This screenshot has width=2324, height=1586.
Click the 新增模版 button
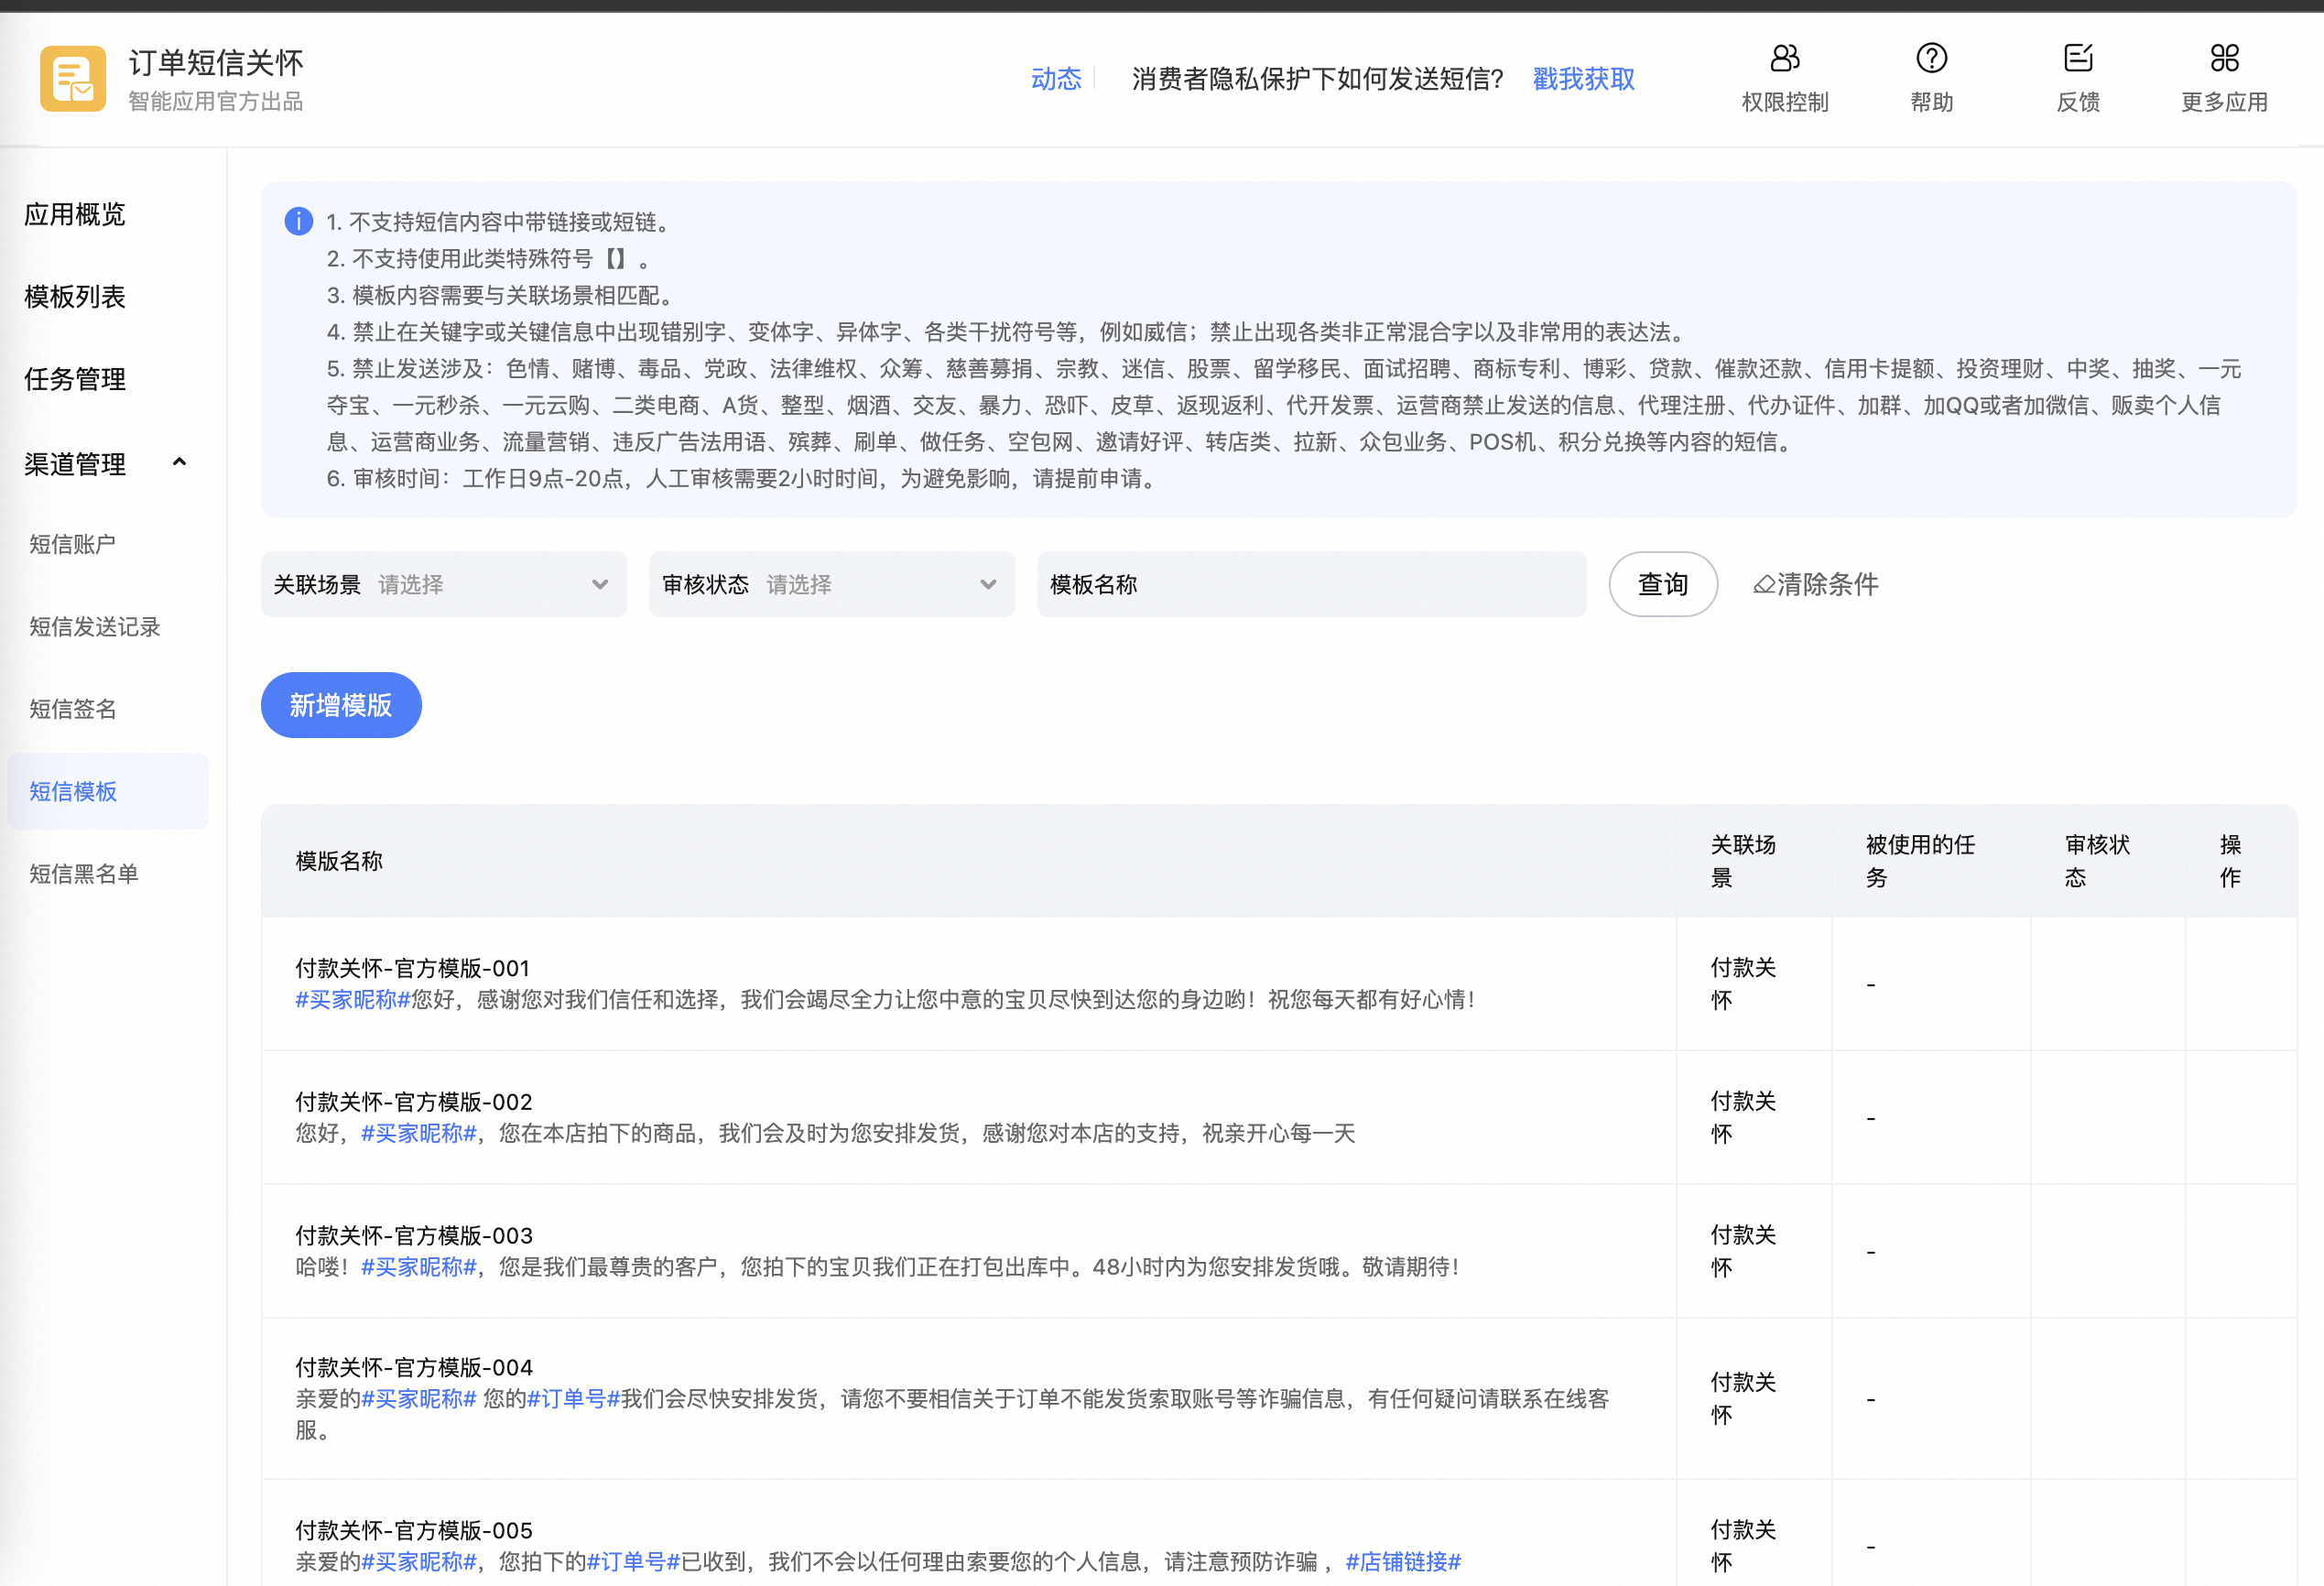point(341,705)
